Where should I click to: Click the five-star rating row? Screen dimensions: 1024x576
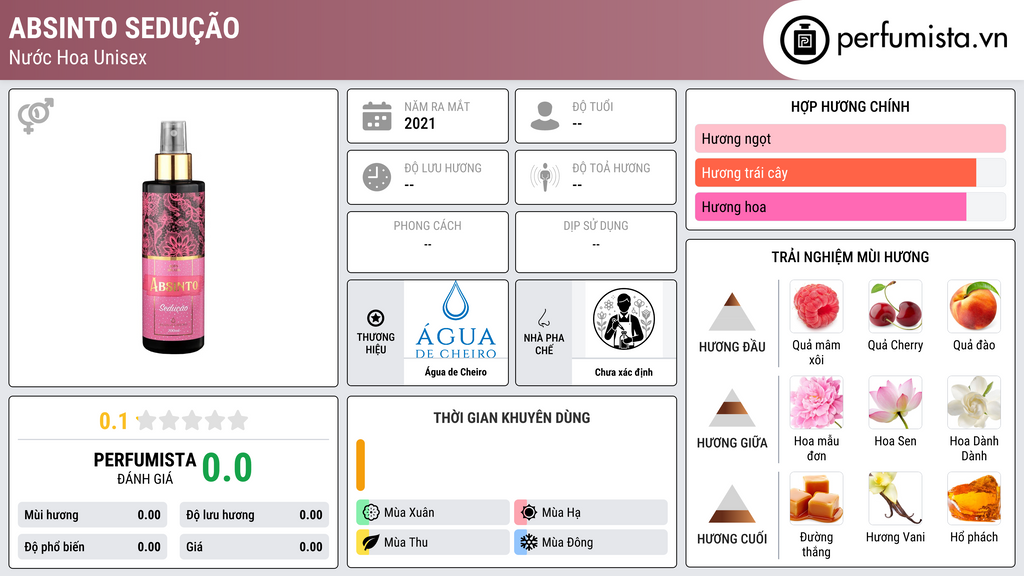tap(193, 420)
